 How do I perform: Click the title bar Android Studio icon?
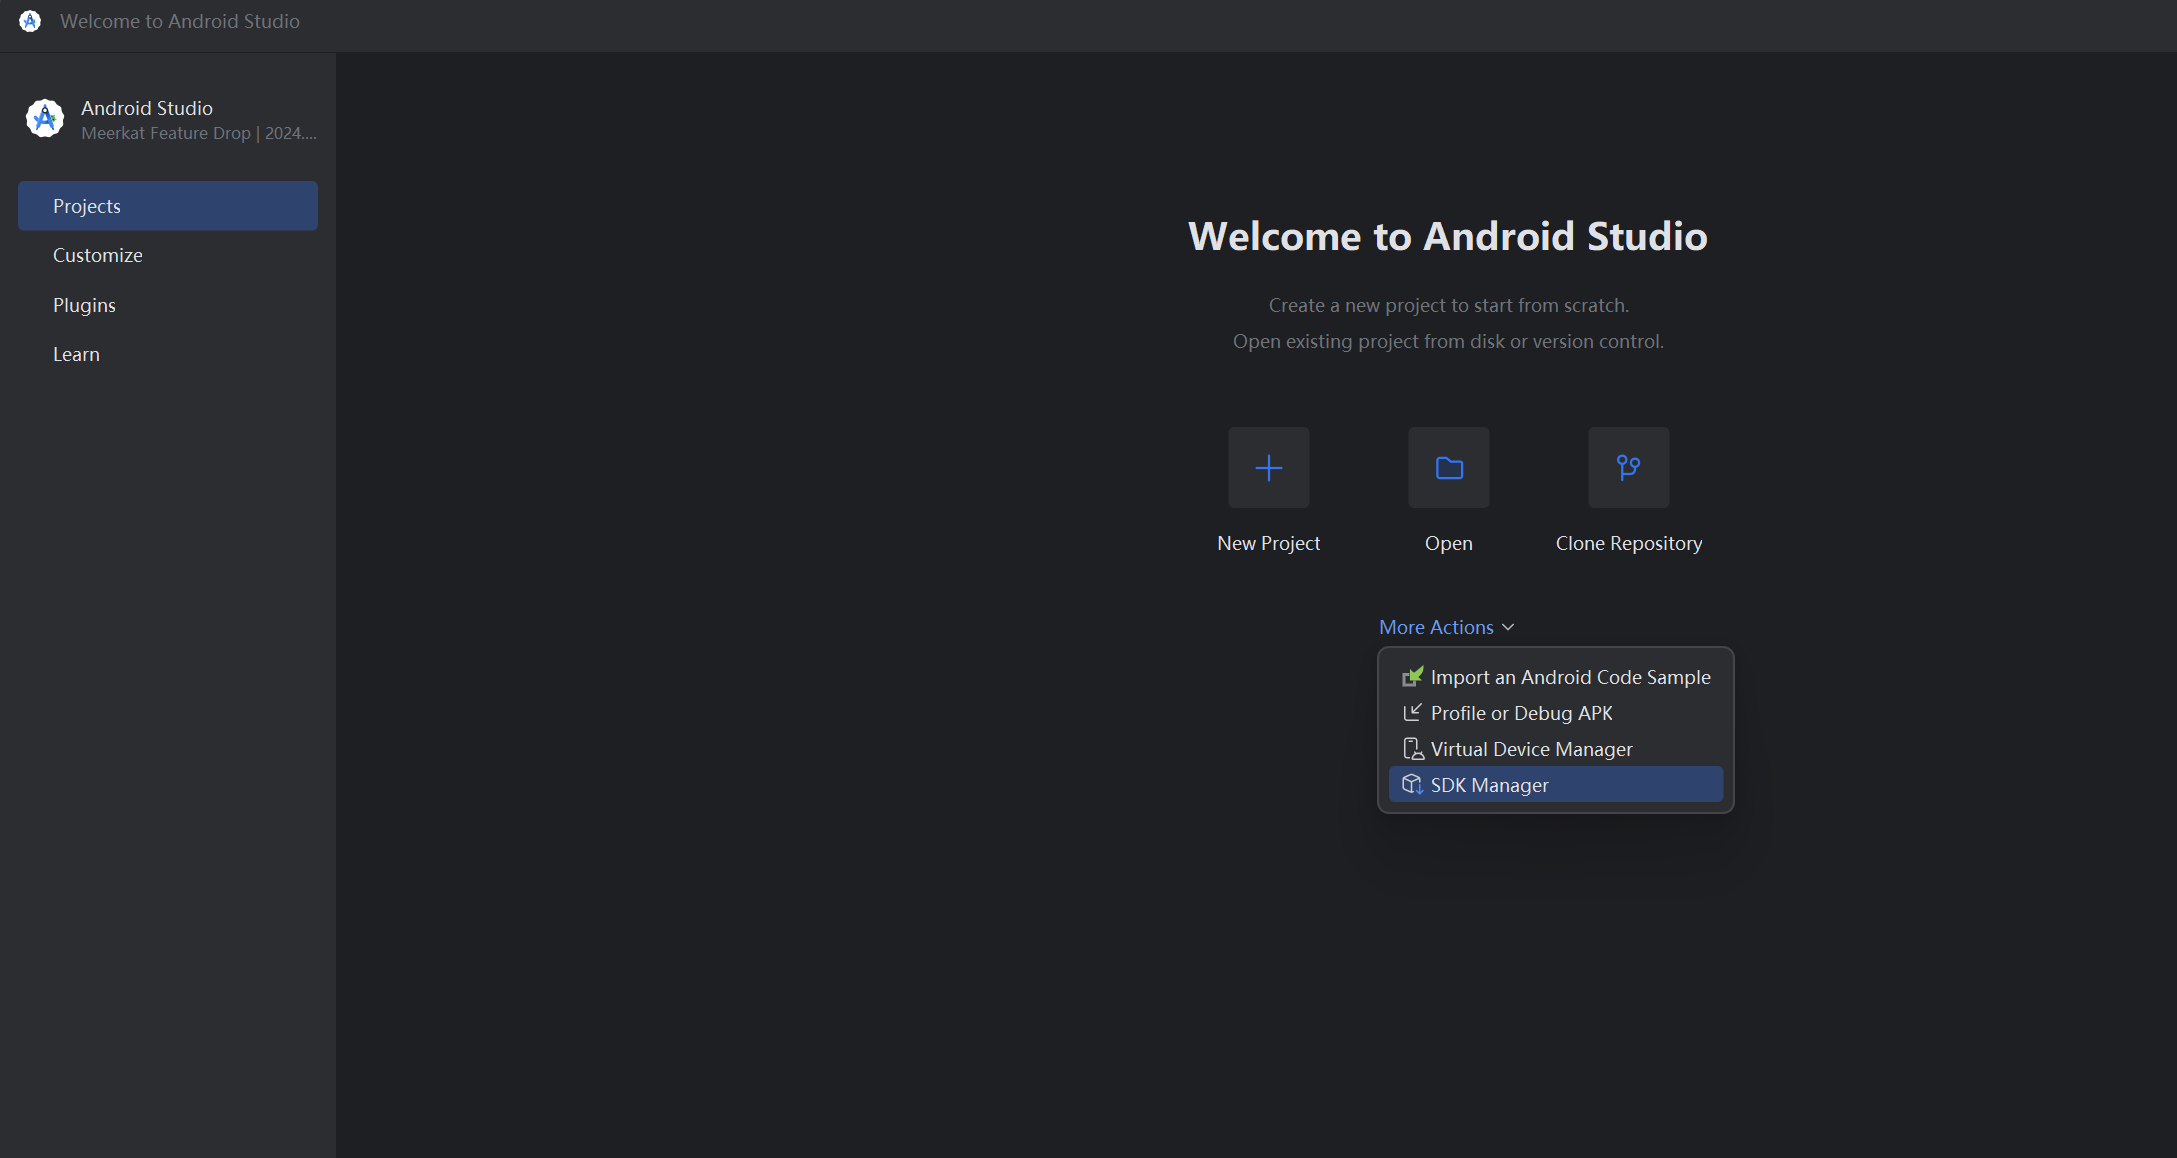[x=30, y=21]
